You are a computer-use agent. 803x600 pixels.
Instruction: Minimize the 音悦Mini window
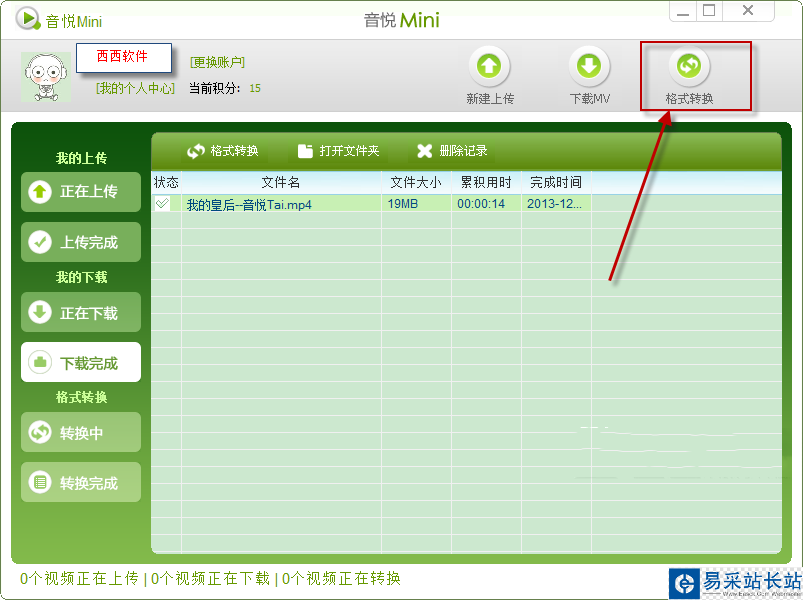coord(683,11)
